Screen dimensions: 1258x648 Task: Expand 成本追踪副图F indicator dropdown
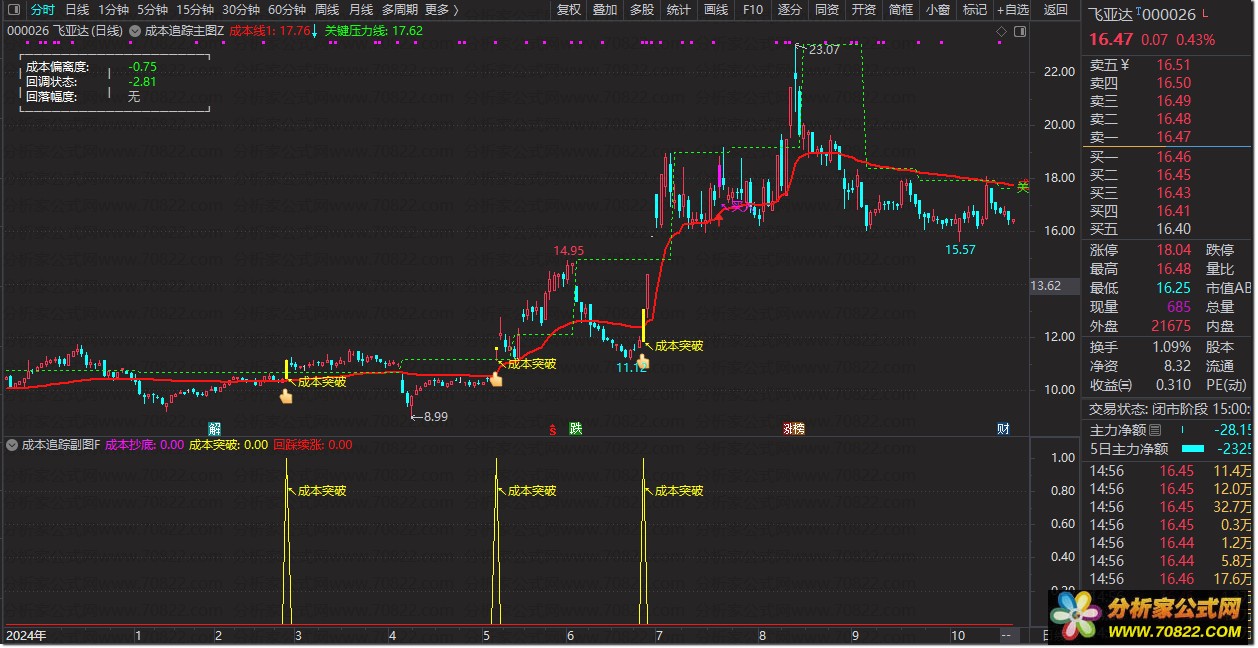pyautogui.click(x=12, y=445)
